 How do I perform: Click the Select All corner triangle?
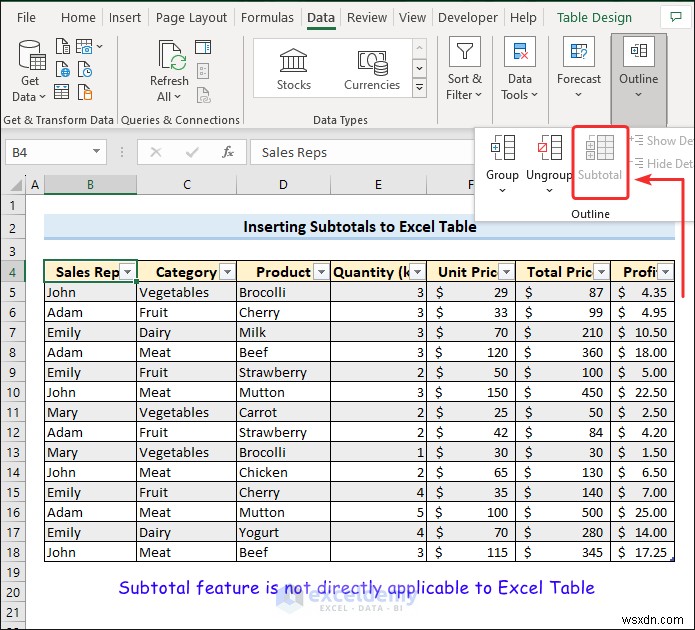click(16, 184)
